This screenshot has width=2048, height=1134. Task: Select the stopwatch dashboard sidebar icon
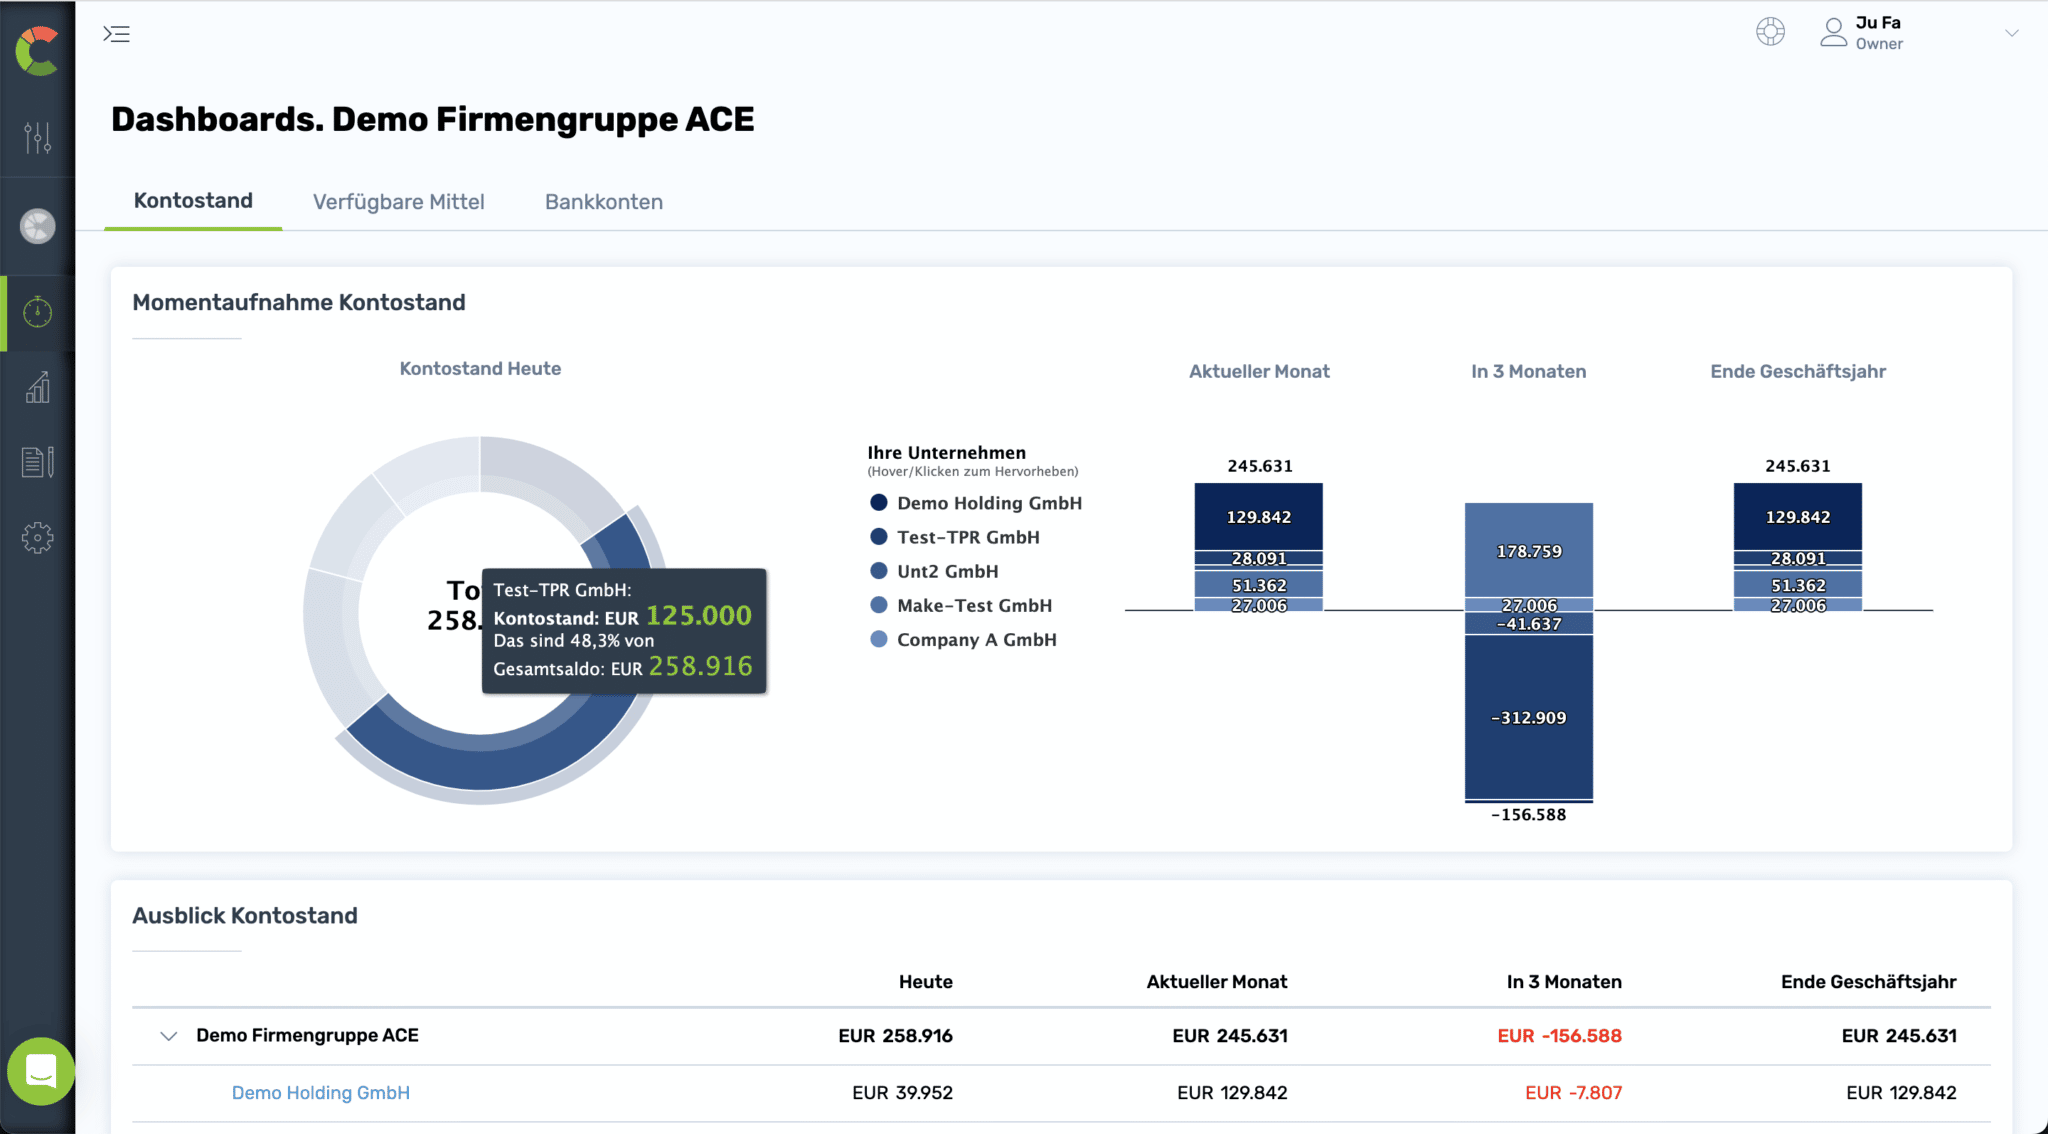[x=38, y=312]
